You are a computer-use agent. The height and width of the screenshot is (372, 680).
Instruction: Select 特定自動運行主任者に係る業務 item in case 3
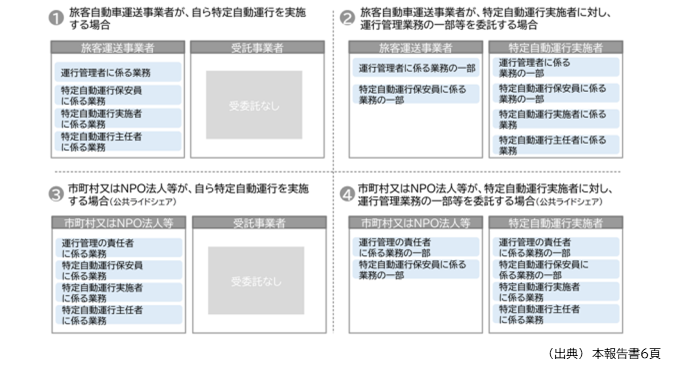pos(118,315)
